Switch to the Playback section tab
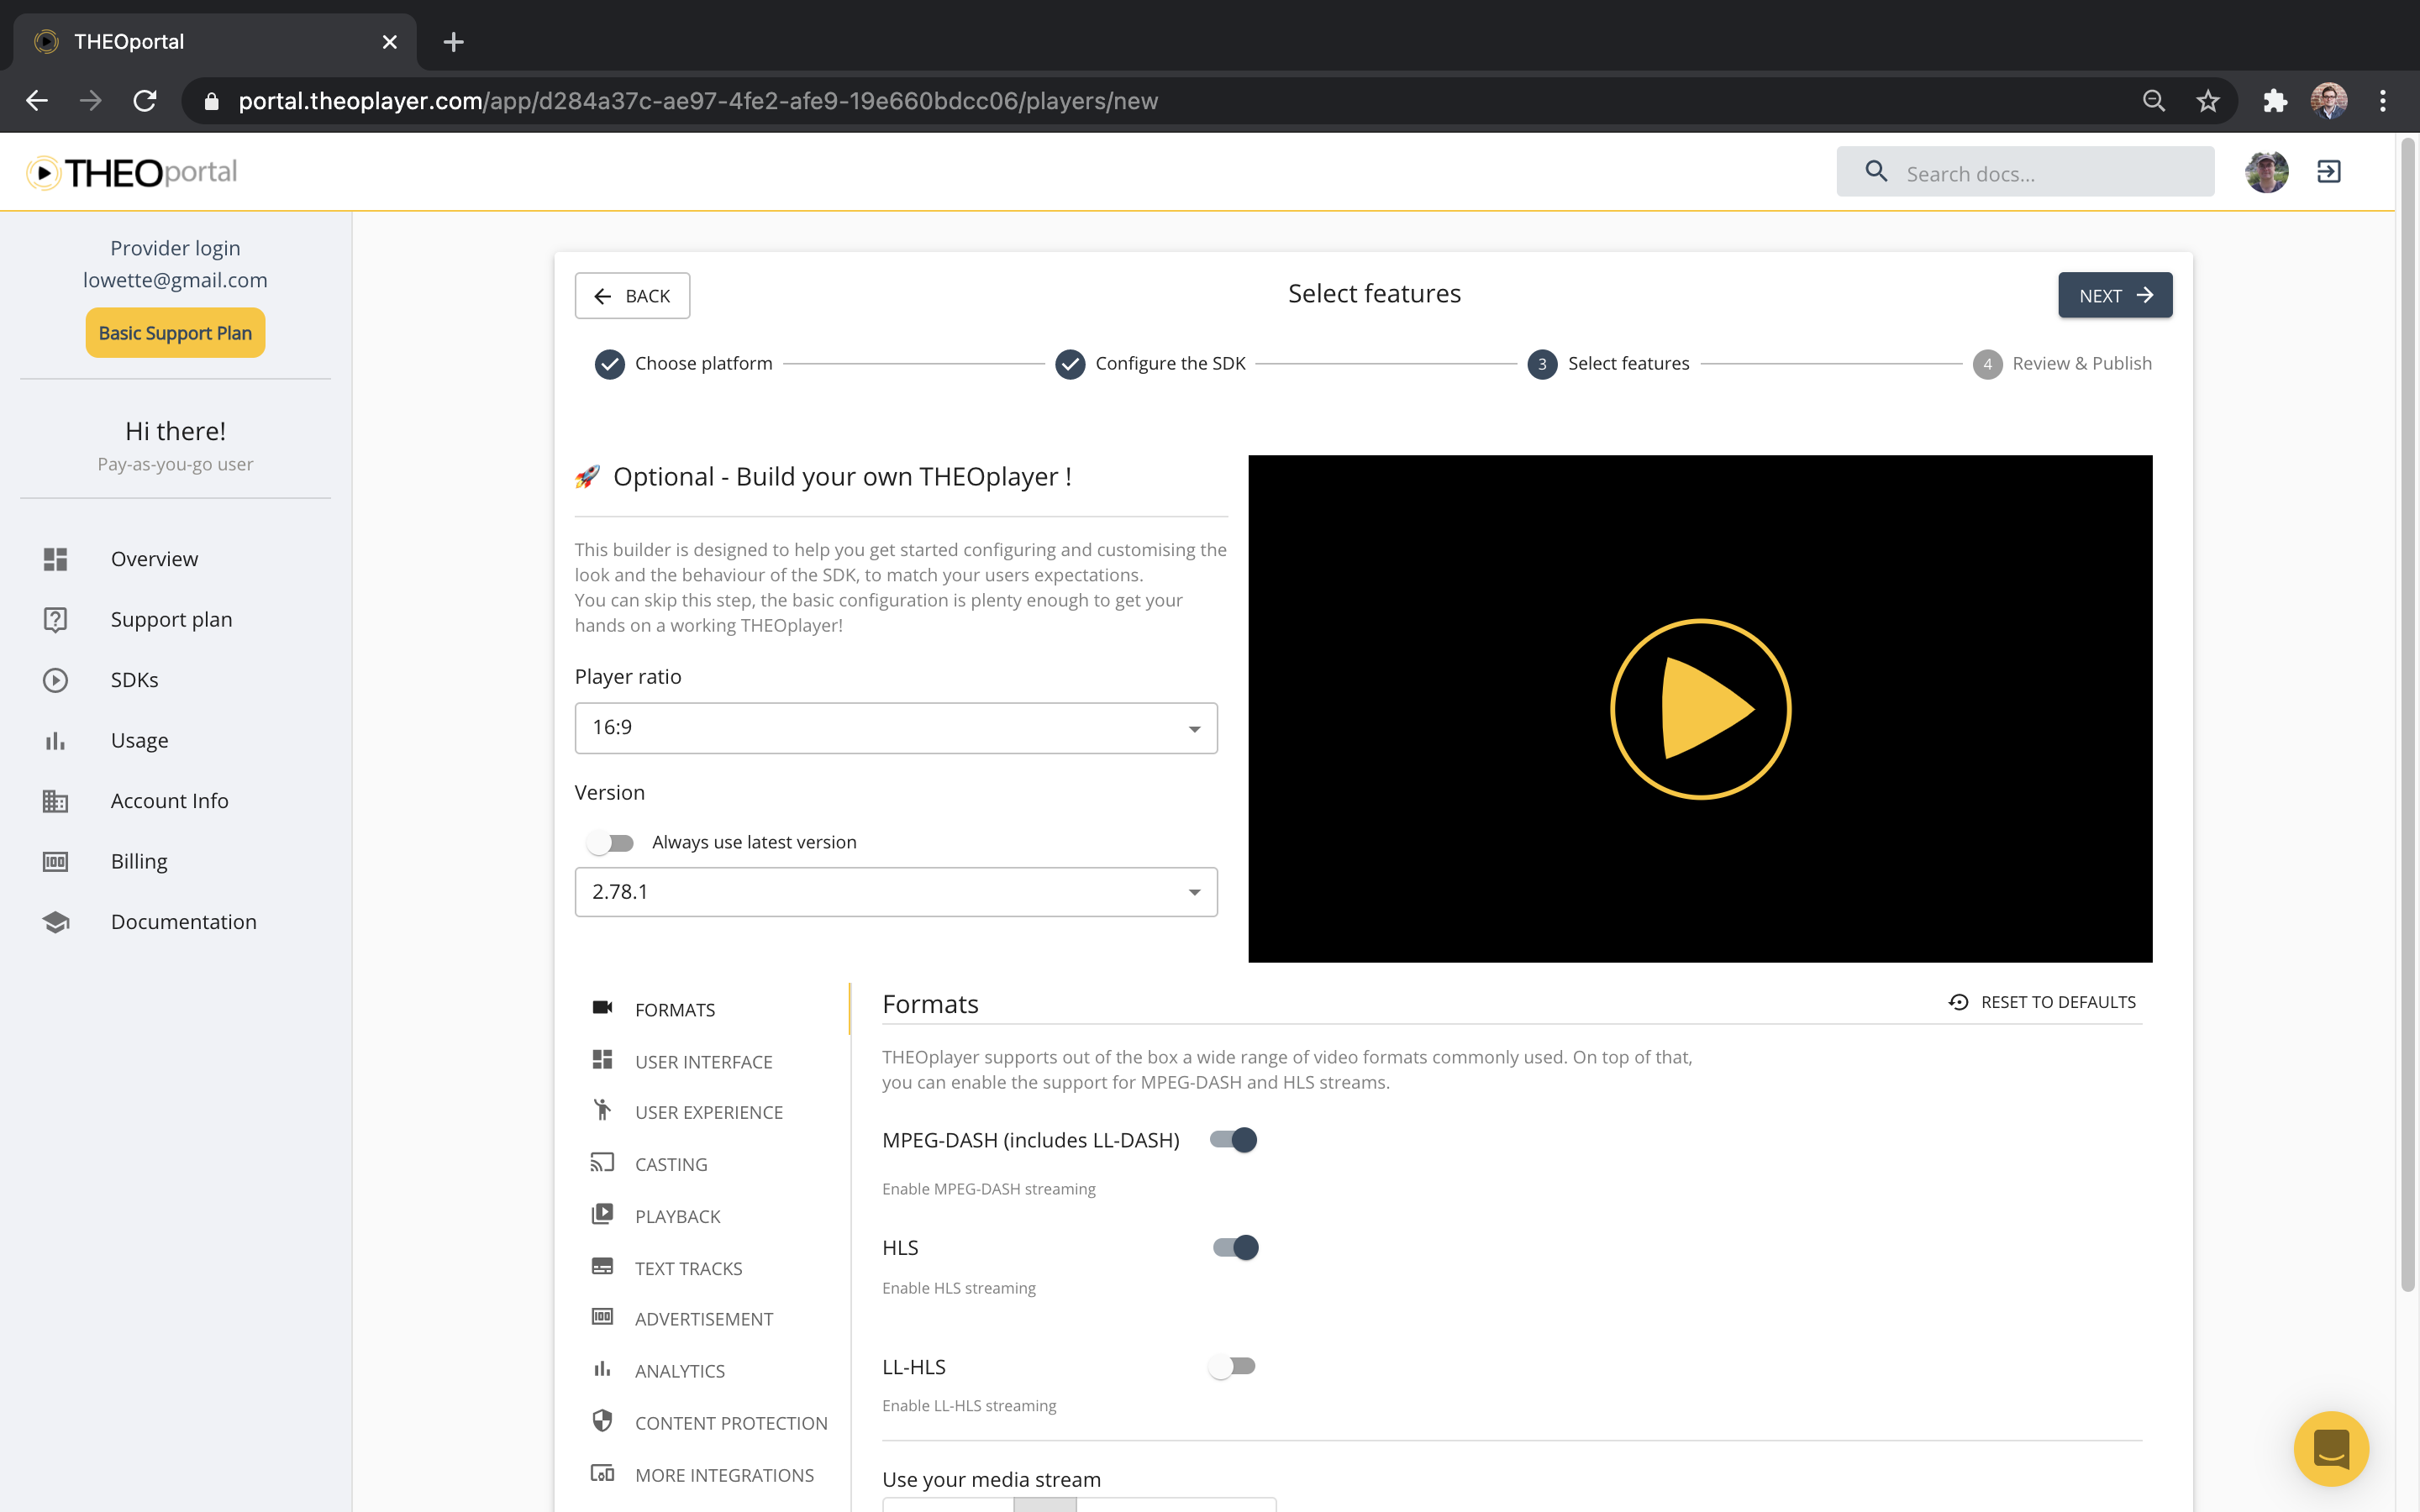 pos(677,1215)
